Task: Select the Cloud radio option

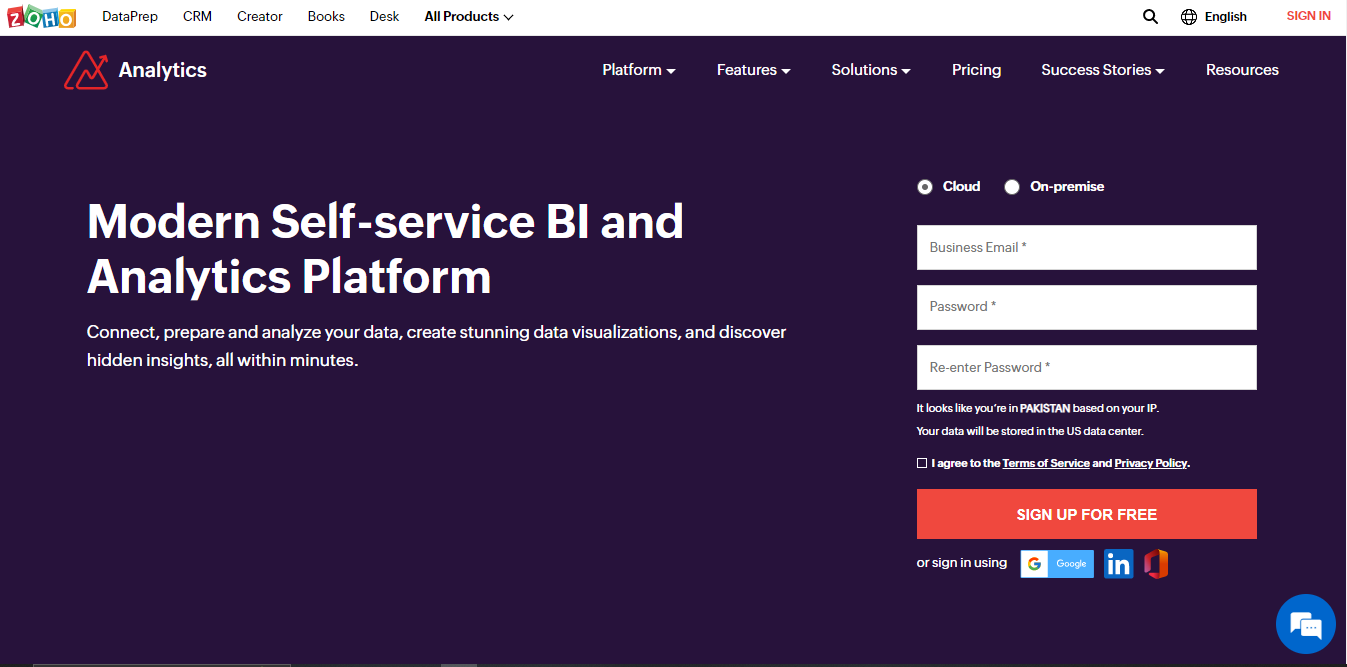Action: pyautogui.click(x=924, y=187)
